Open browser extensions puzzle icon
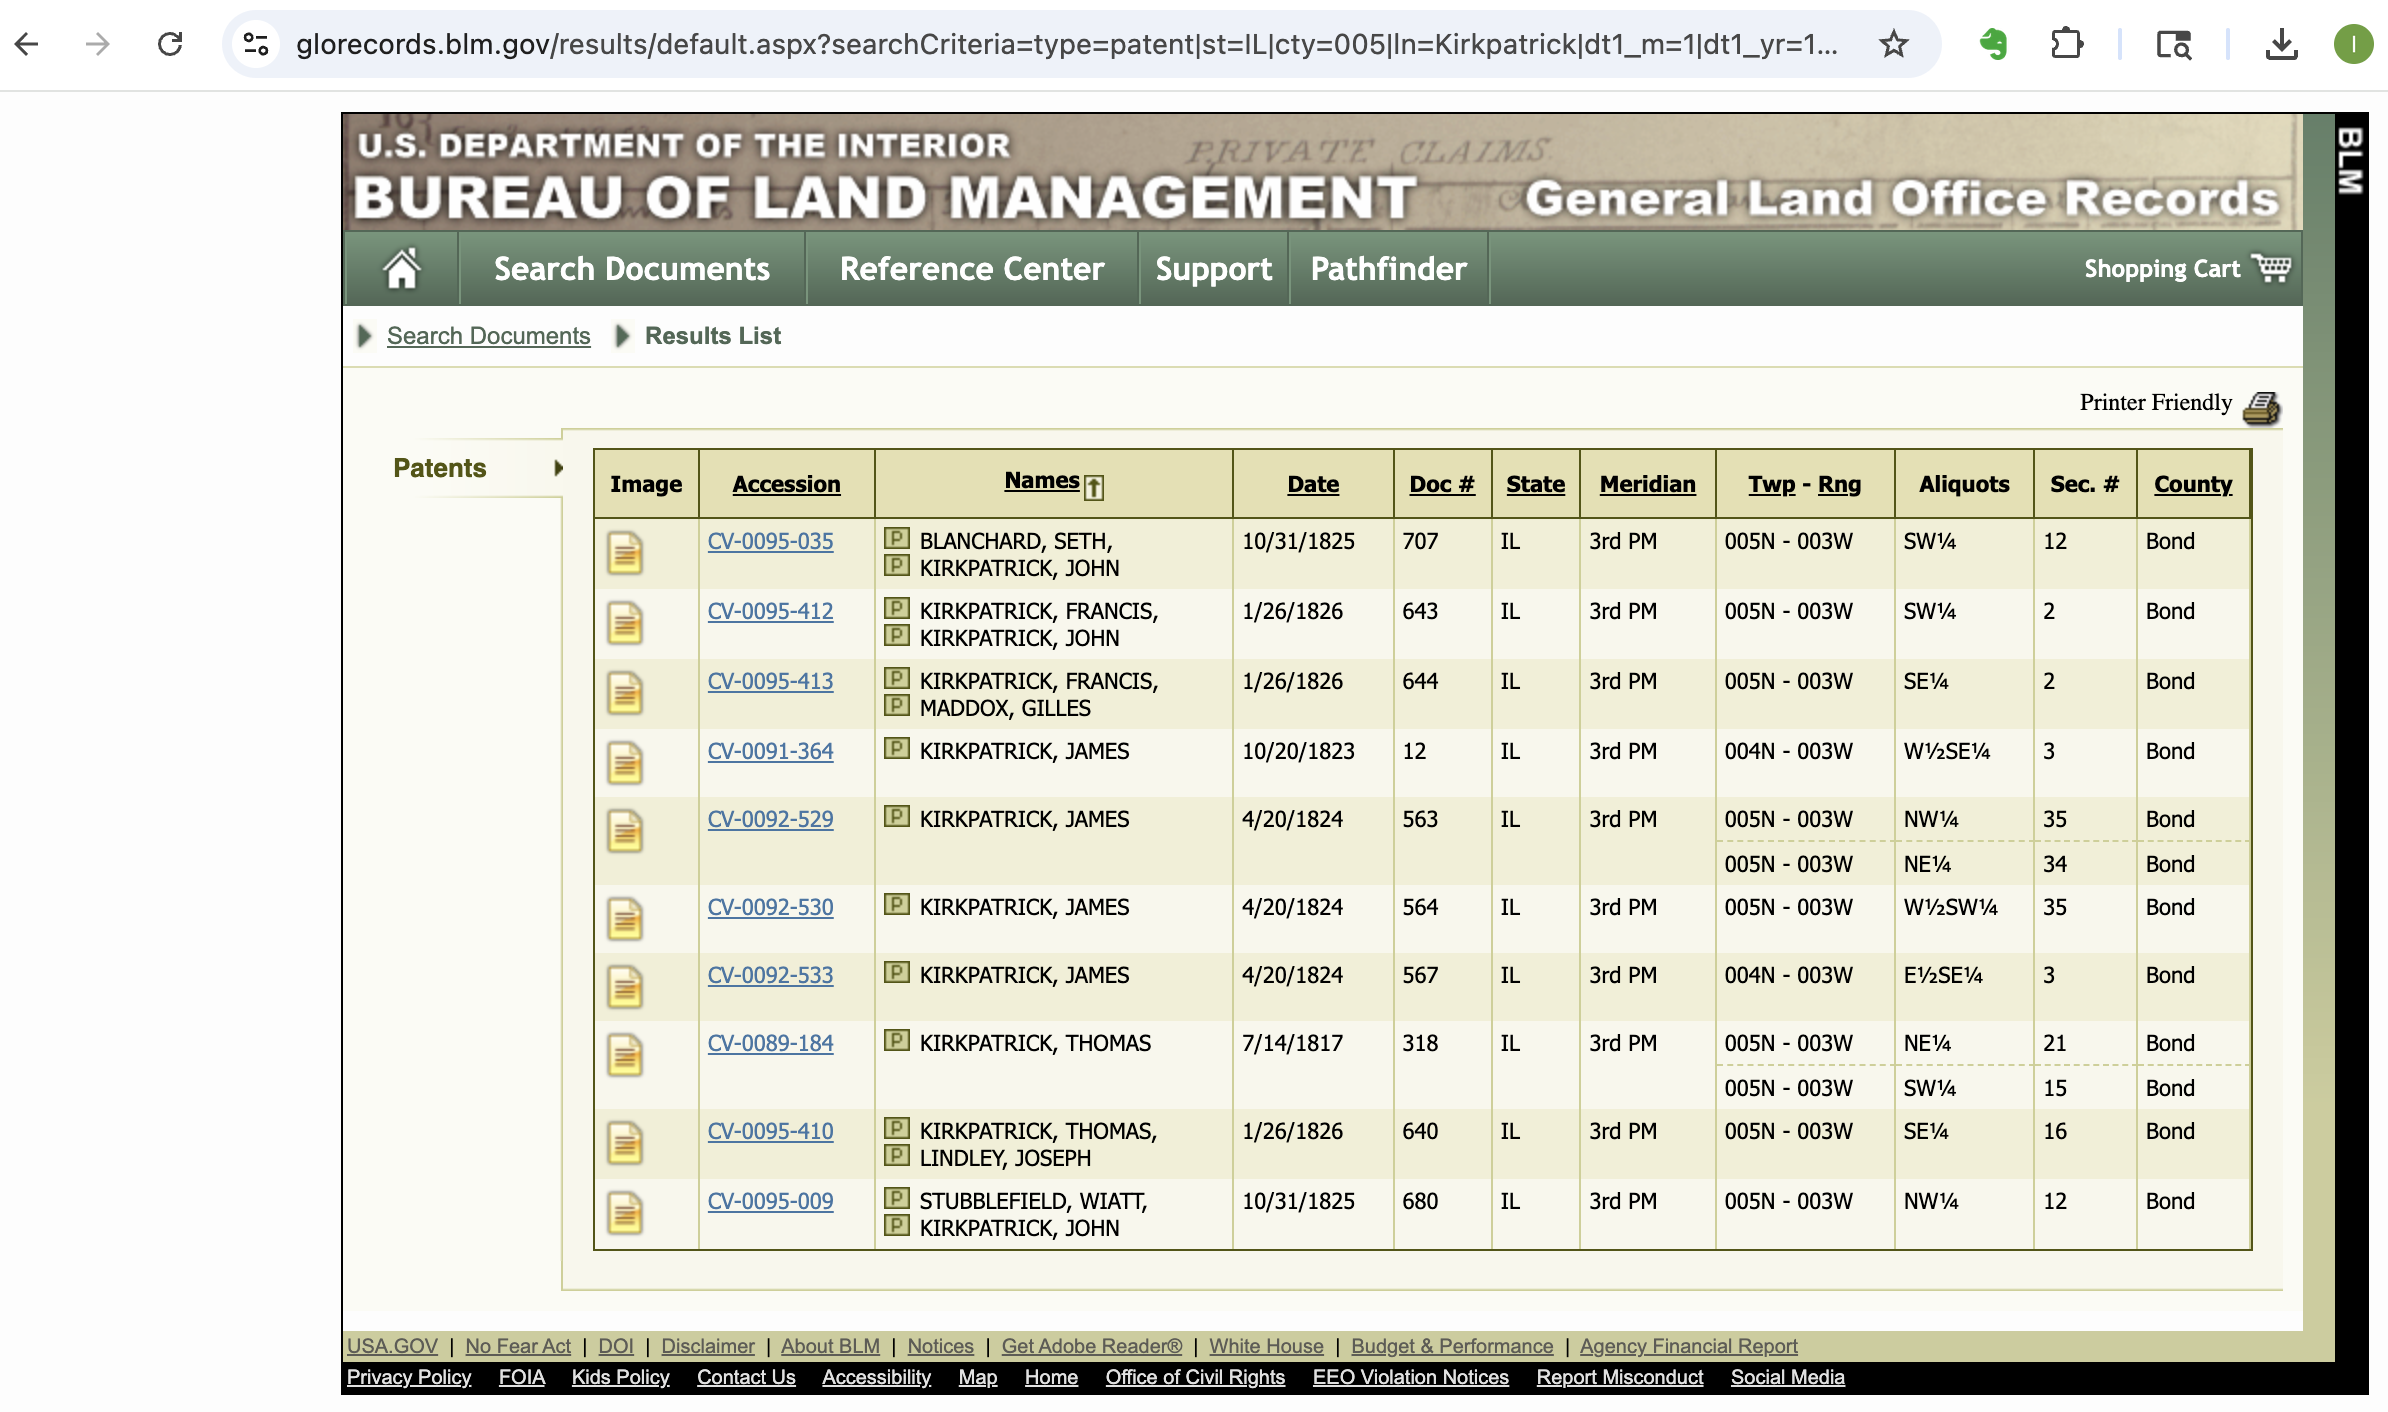 pos(2066,44)
